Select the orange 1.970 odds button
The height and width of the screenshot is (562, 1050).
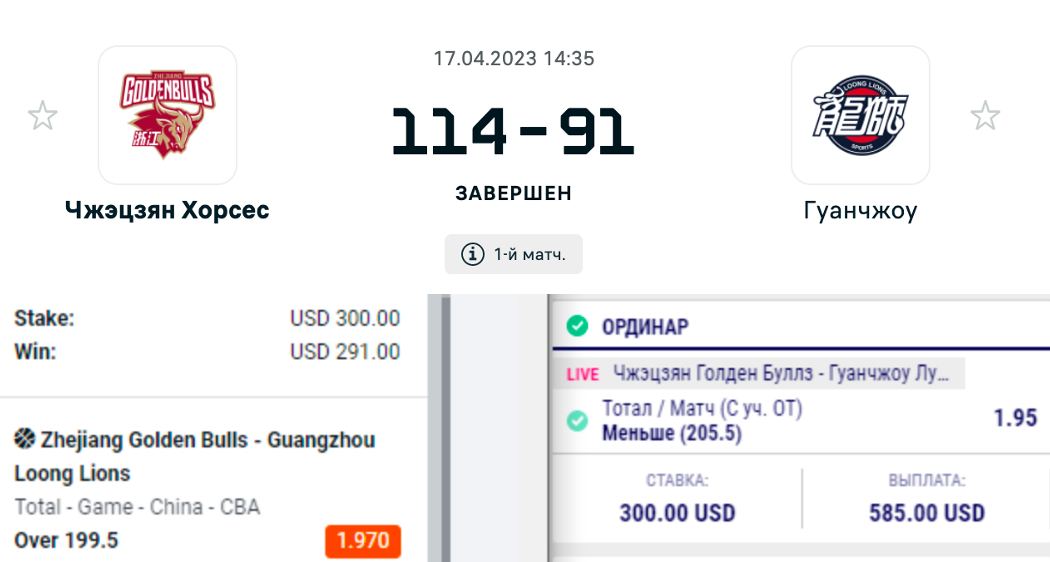[x=362, y=541]
